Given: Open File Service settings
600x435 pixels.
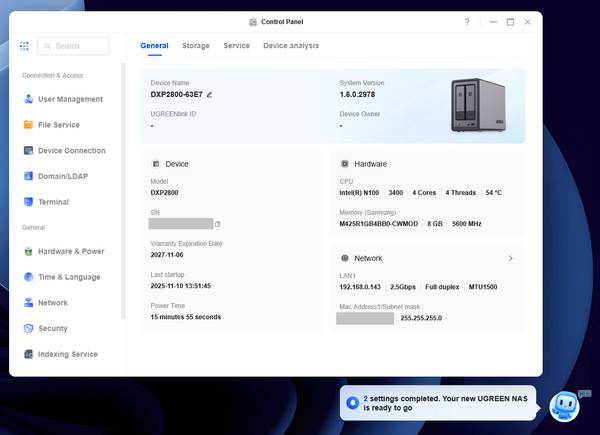Looking at the screenshot, I should click(58, 125).
